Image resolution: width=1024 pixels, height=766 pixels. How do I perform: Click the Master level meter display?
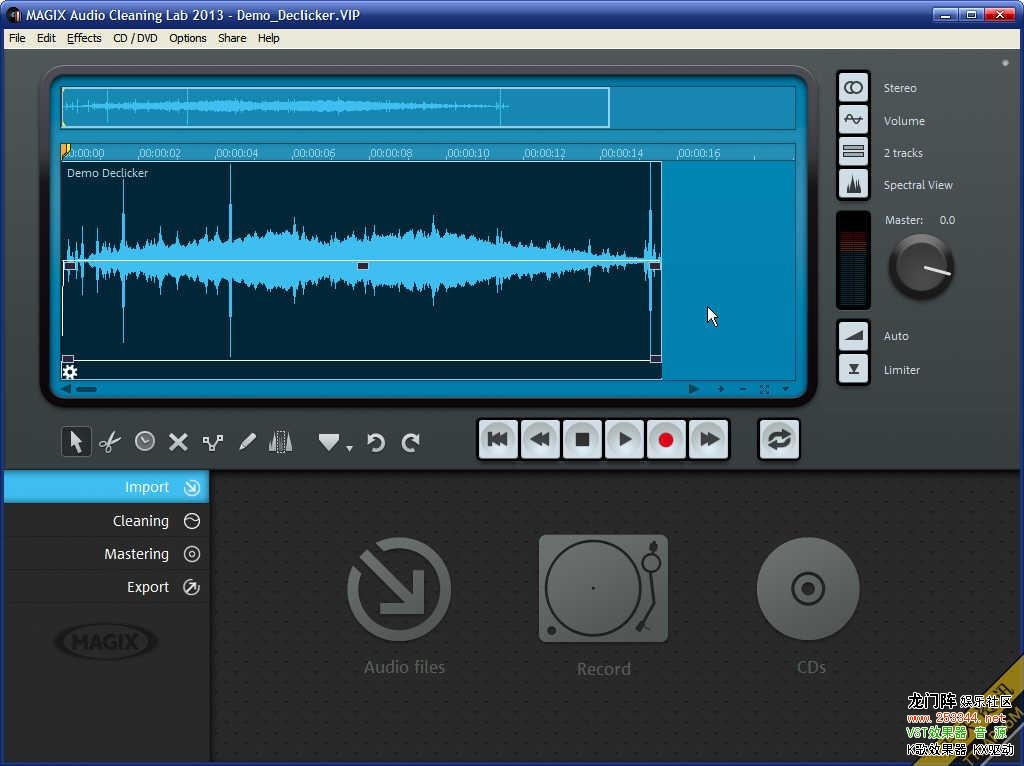click(853, 260)
